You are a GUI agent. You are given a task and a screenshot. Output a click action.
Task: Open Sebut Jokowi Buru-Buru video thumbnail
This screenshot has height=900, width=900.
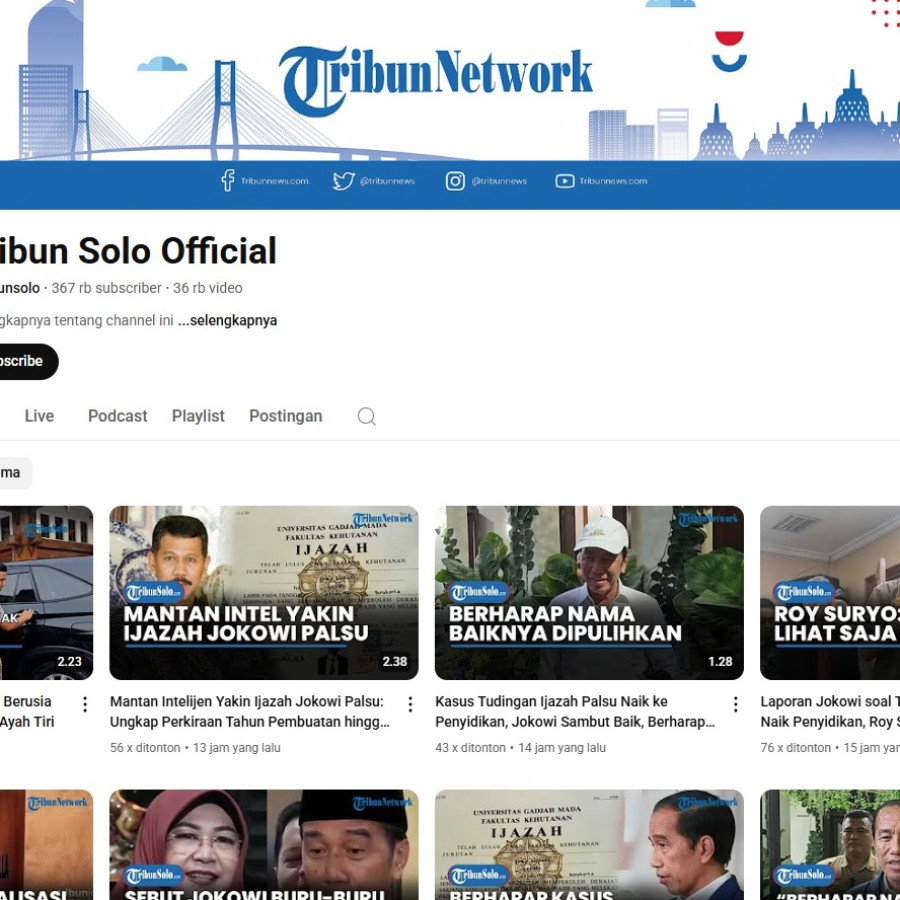pos(263,844)
